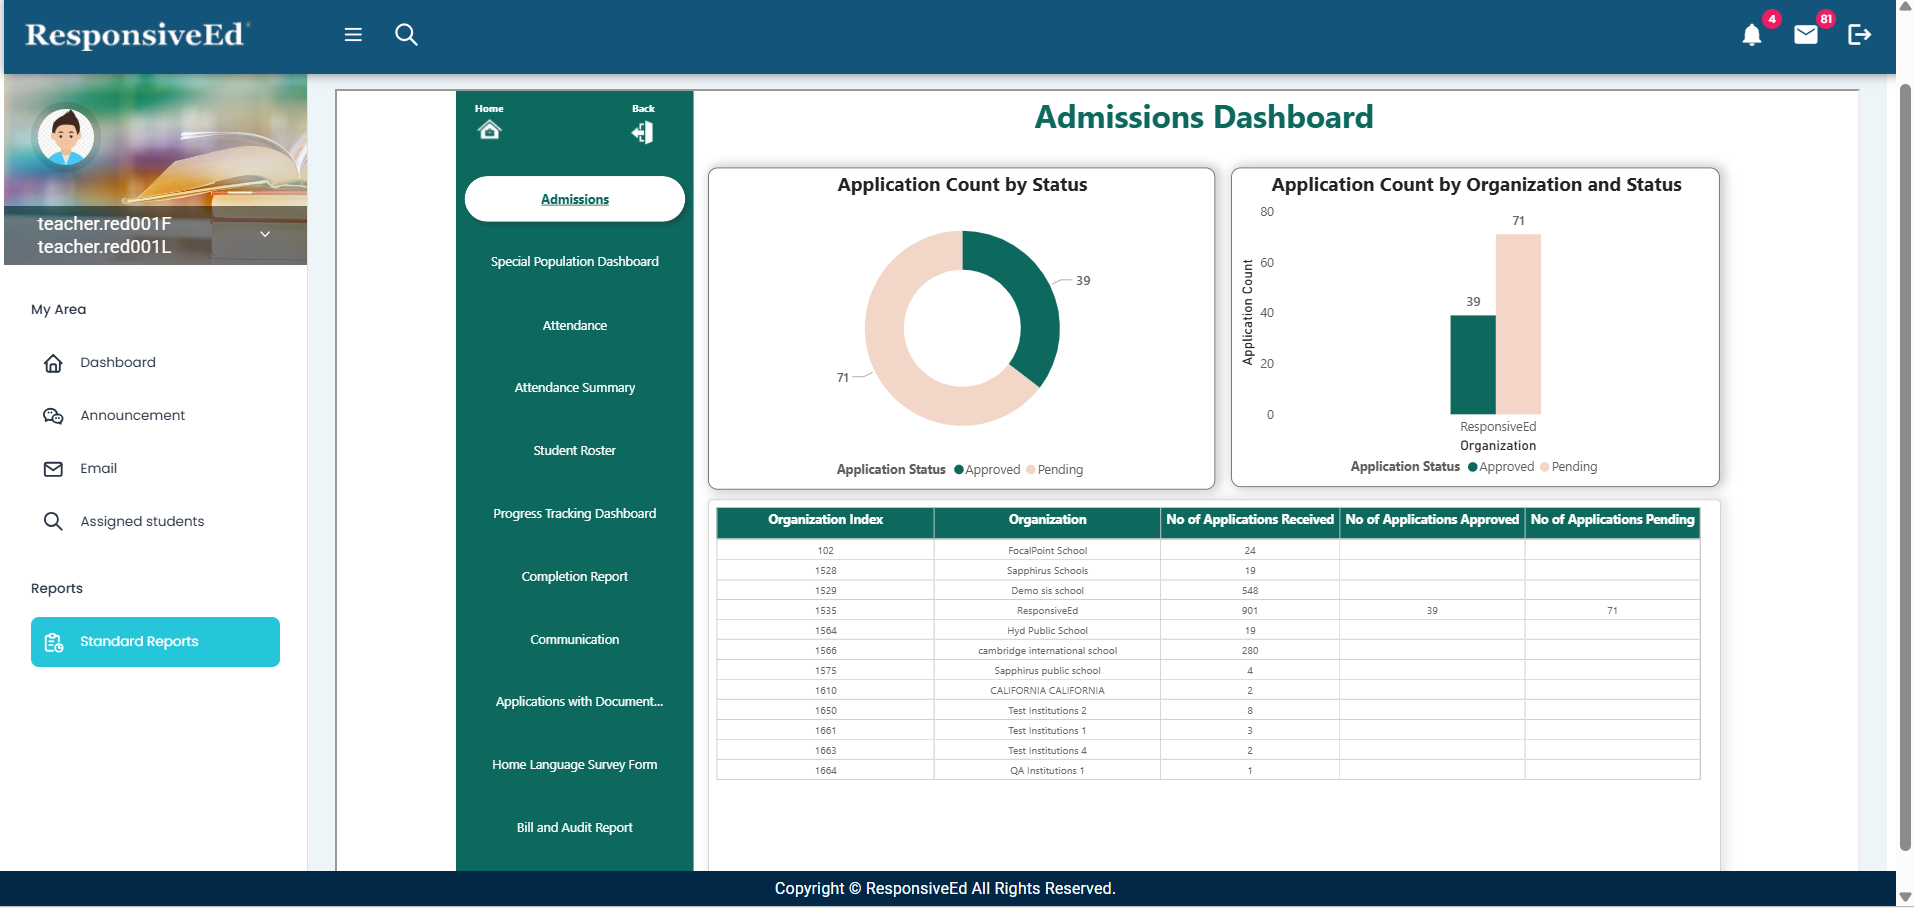Click the search magnifier icon in header

coord(406,35)
